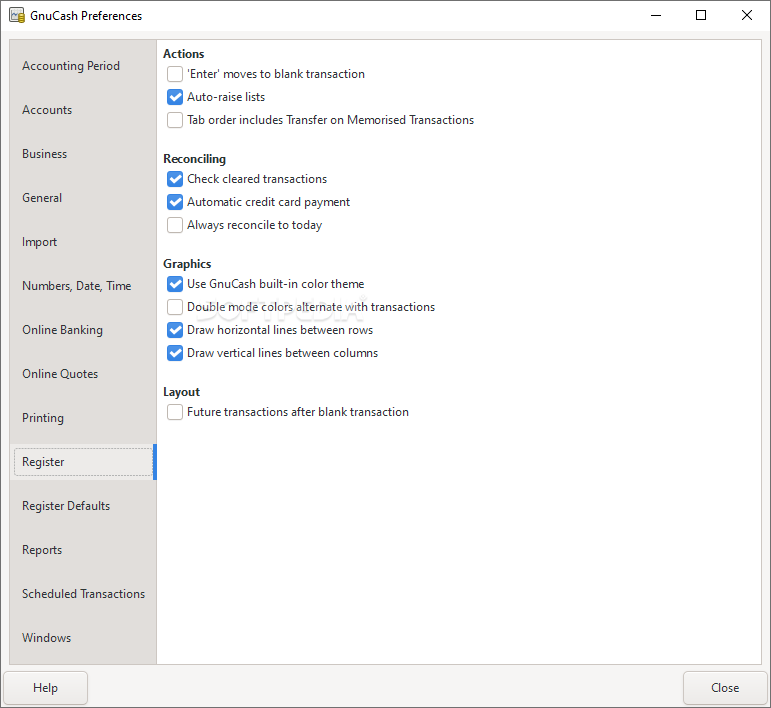Go to Numbers, Date, Time page

click(x=83, y=286)
